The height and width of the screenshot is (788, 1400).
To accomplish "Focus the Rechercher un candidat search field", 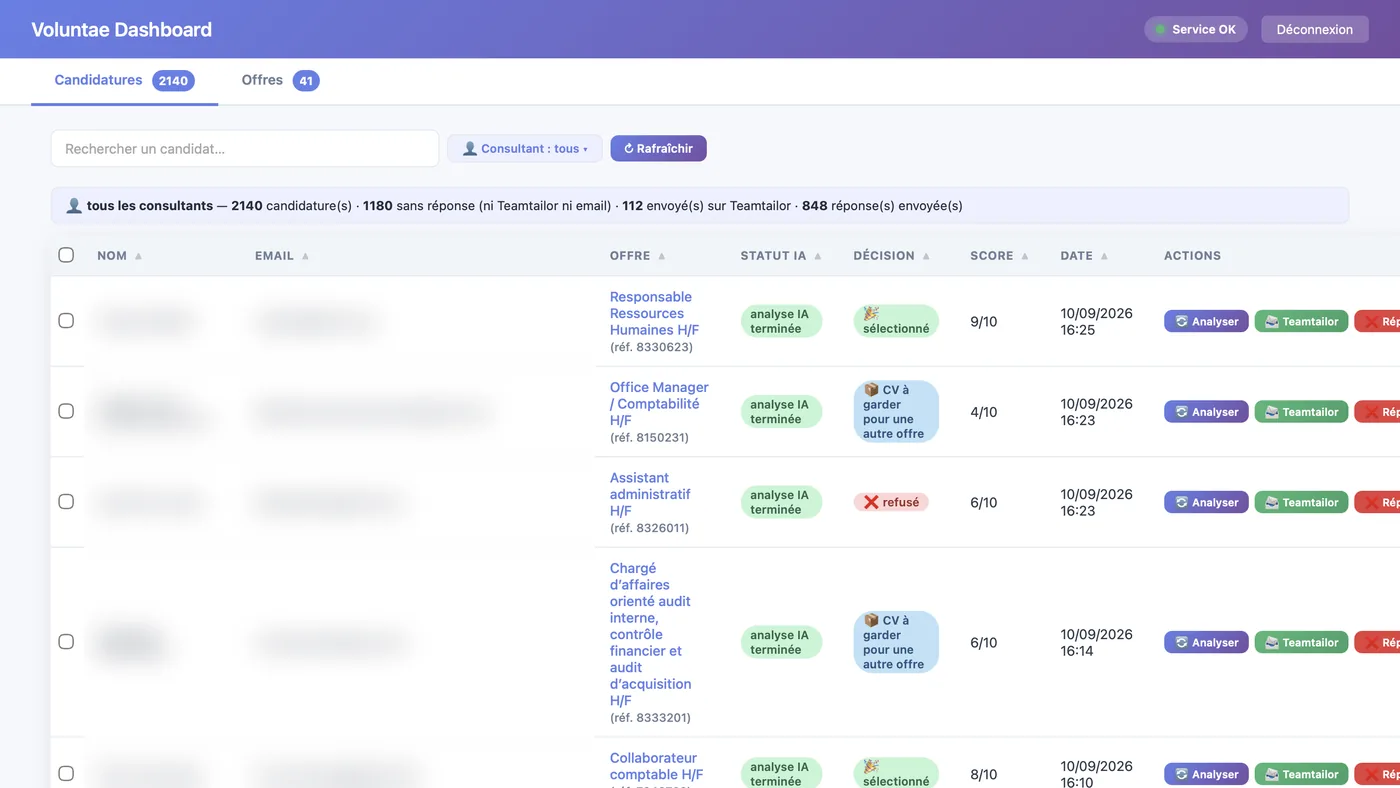I will coord(245,149).
